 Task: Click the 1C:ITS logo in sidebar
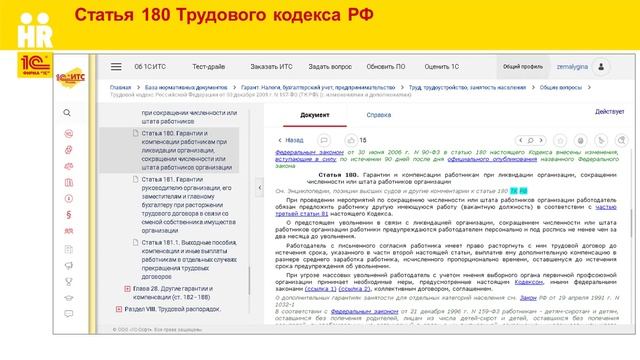pyautogui.click(x=71, y=78)
